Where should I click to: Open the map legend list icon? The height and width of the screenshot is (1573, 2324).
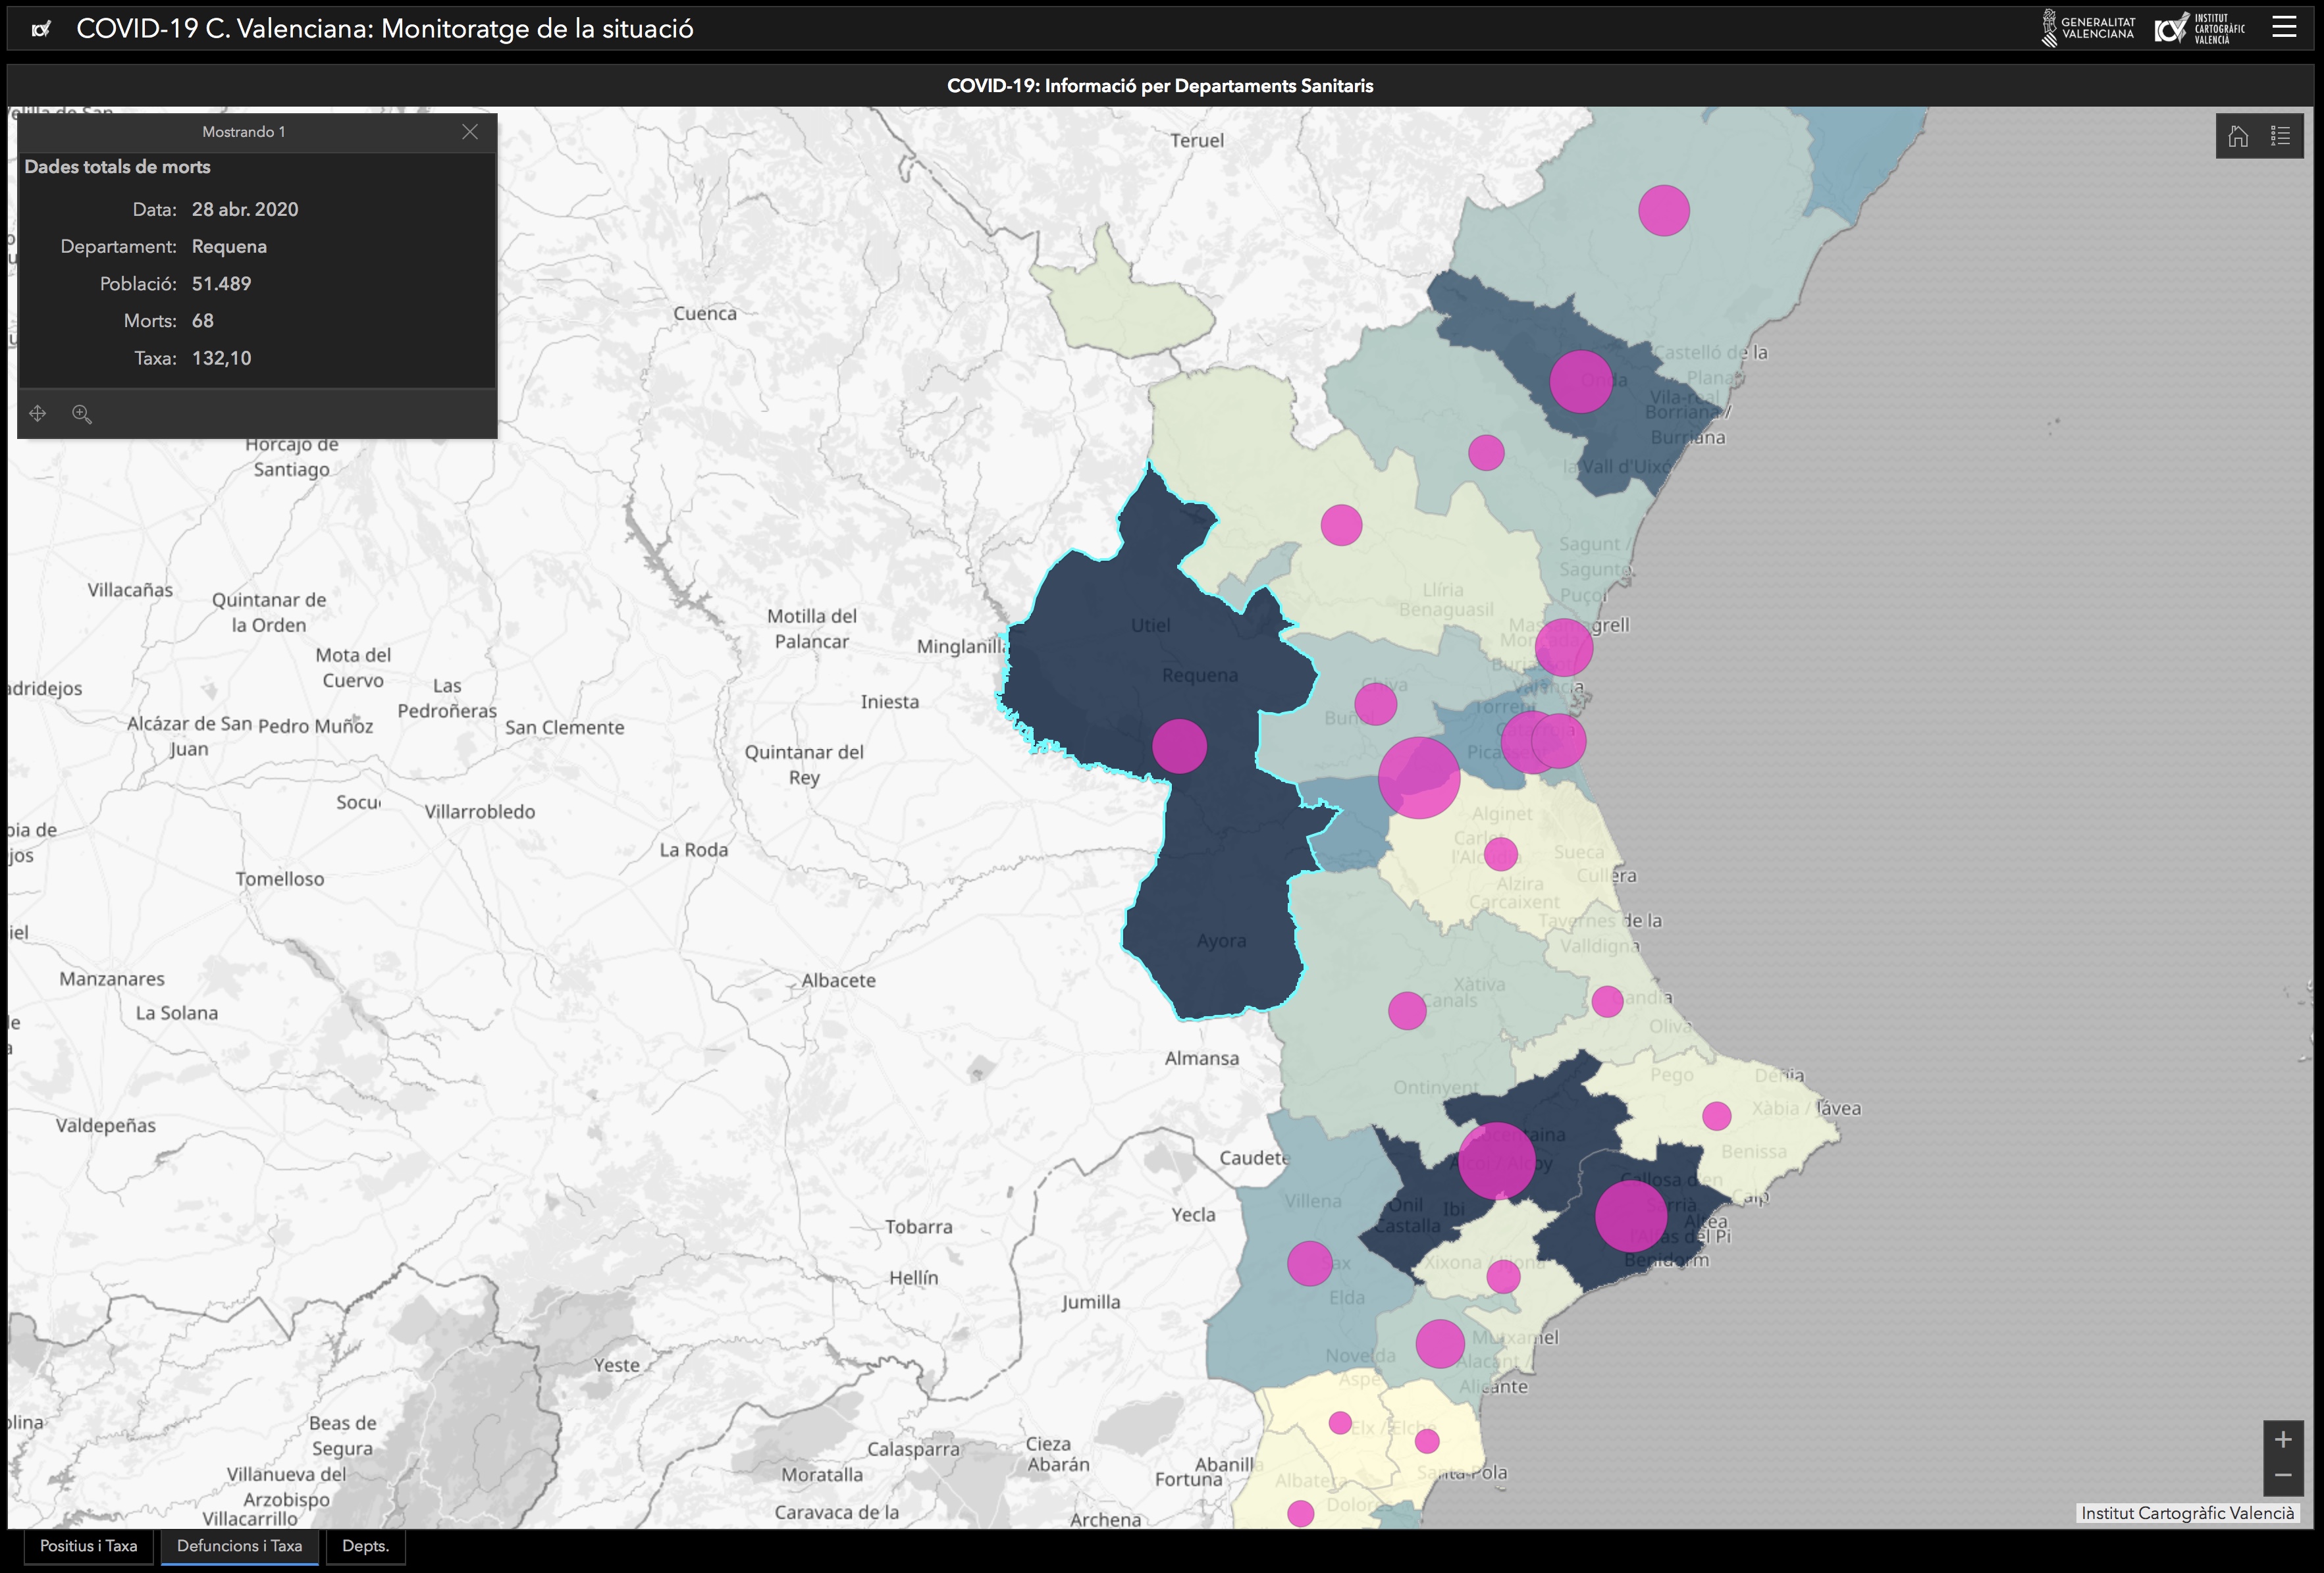point(2280,136)
